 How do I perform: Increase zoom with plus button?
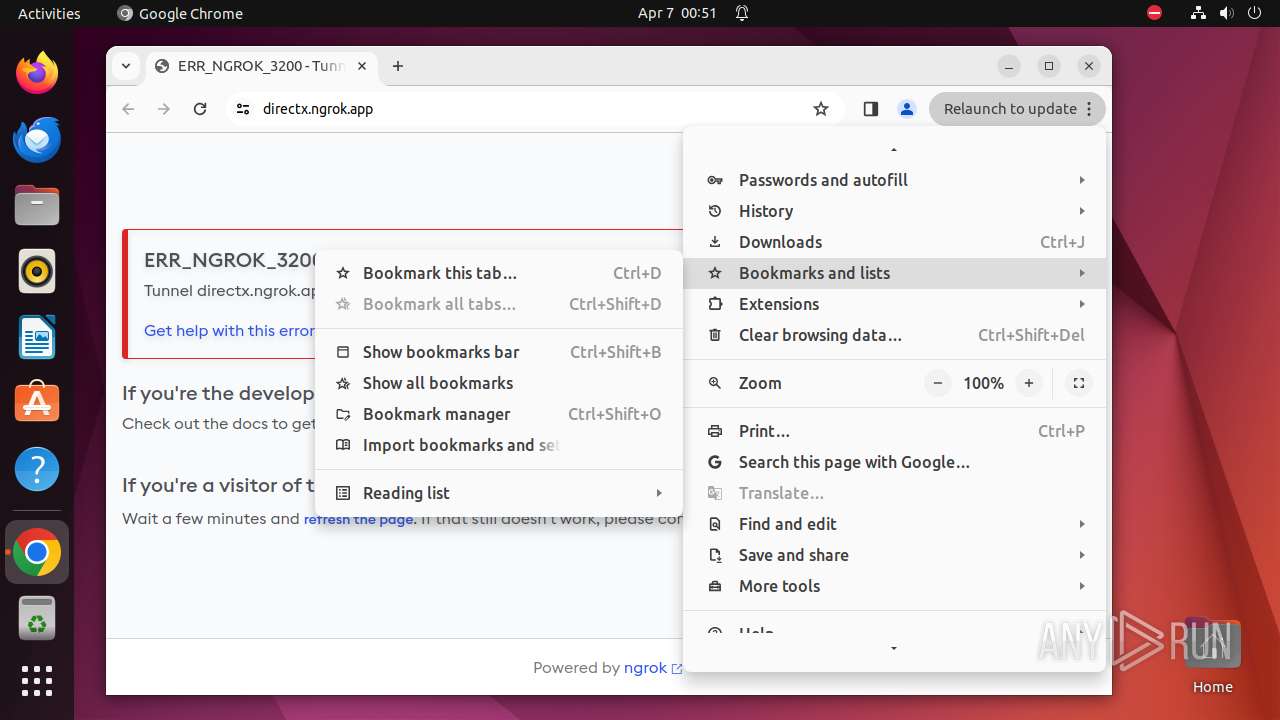(x=1029, y=383)
